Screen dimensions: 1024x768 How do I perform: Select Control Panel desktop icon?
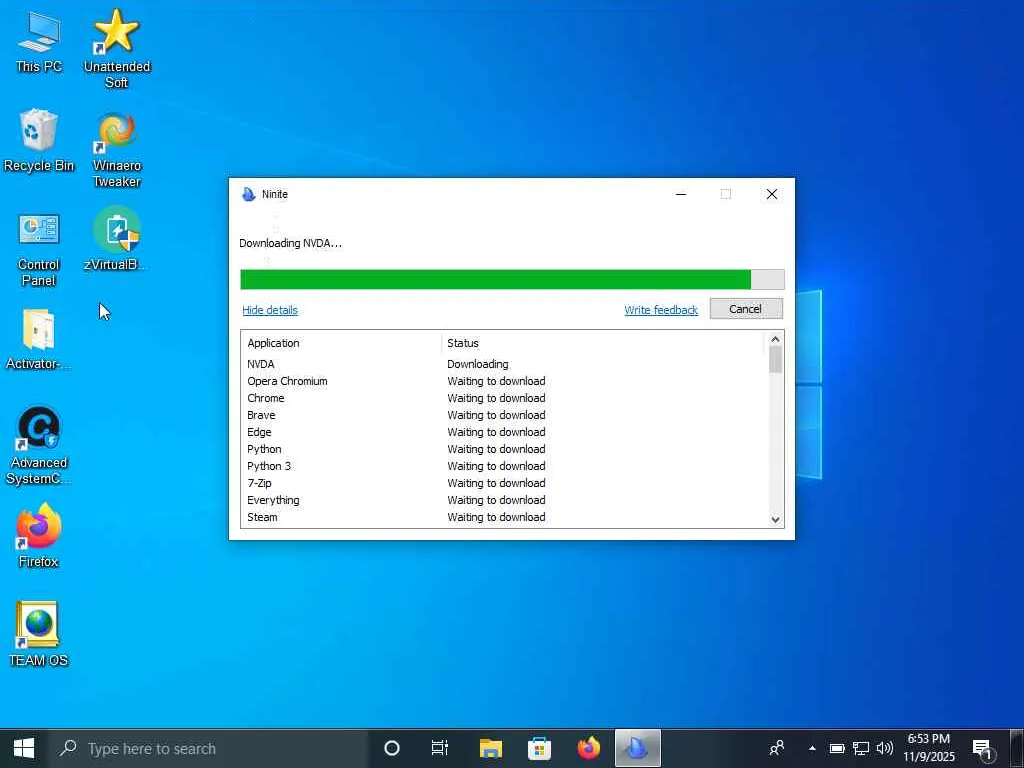click(39, 249)
